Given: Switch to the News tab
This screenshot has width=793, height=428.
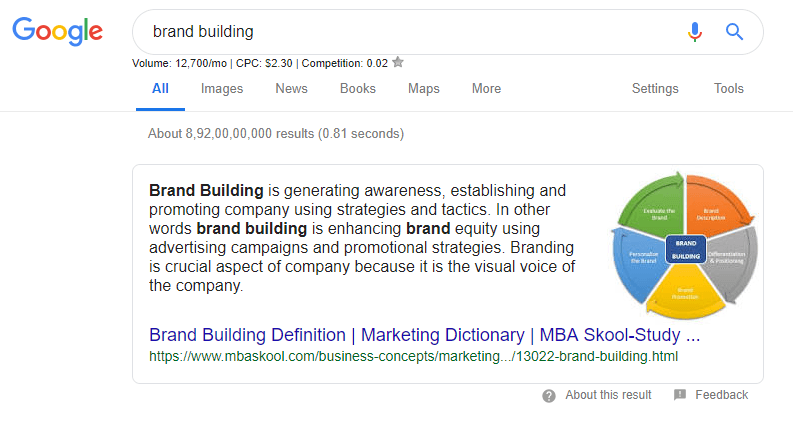Looking at the screenshot, I should [x=291, y=88].
